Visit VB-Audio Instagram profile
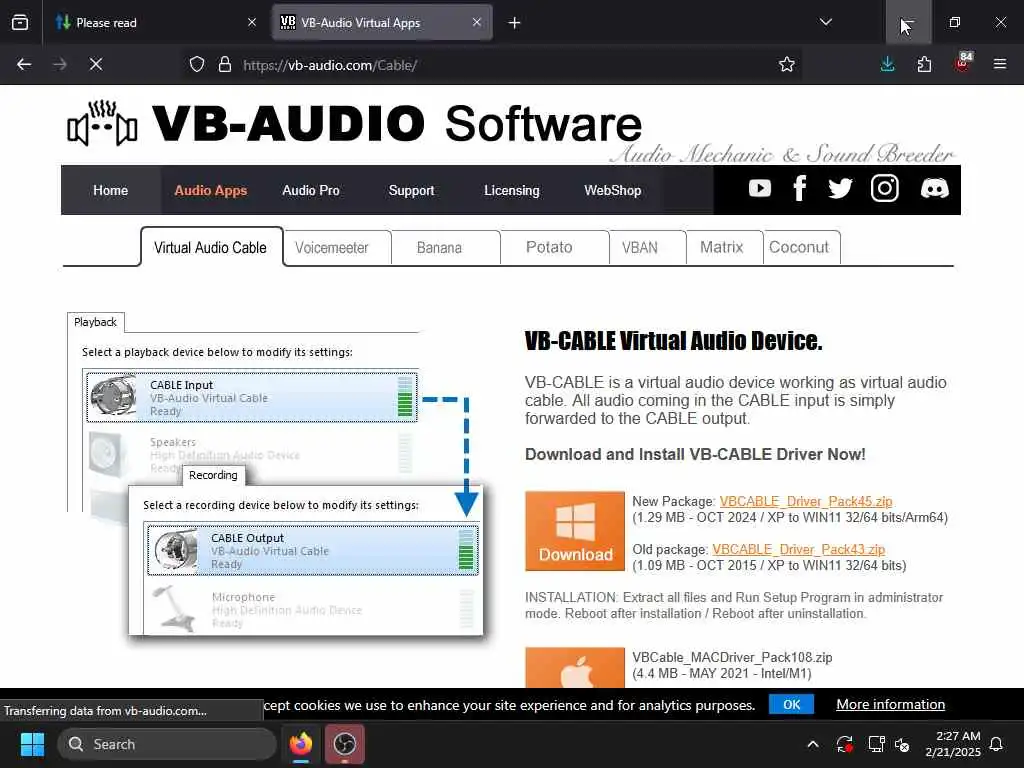The height and width of the screenshot is (768, 1024). point(885,189)
